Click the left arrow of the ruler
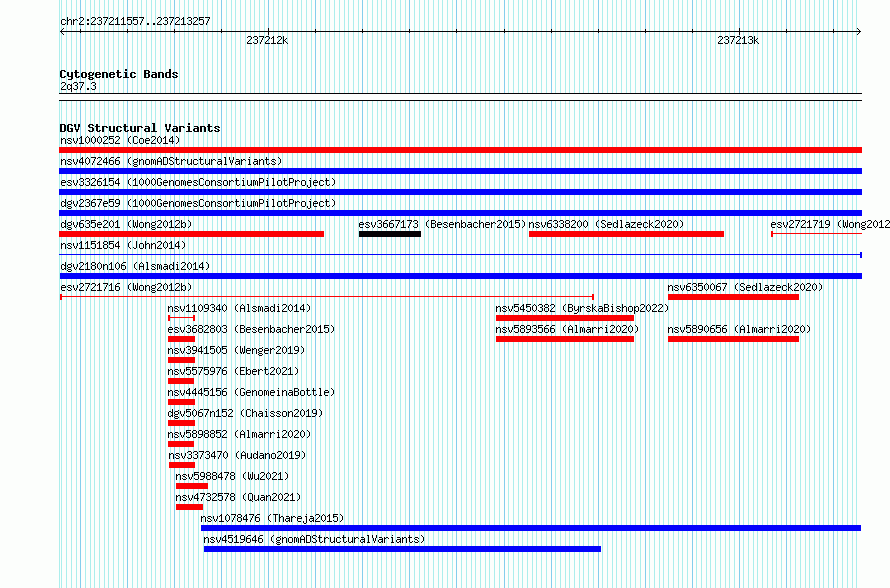Screen dimensions: 890x588 click(x=62, y=32)
